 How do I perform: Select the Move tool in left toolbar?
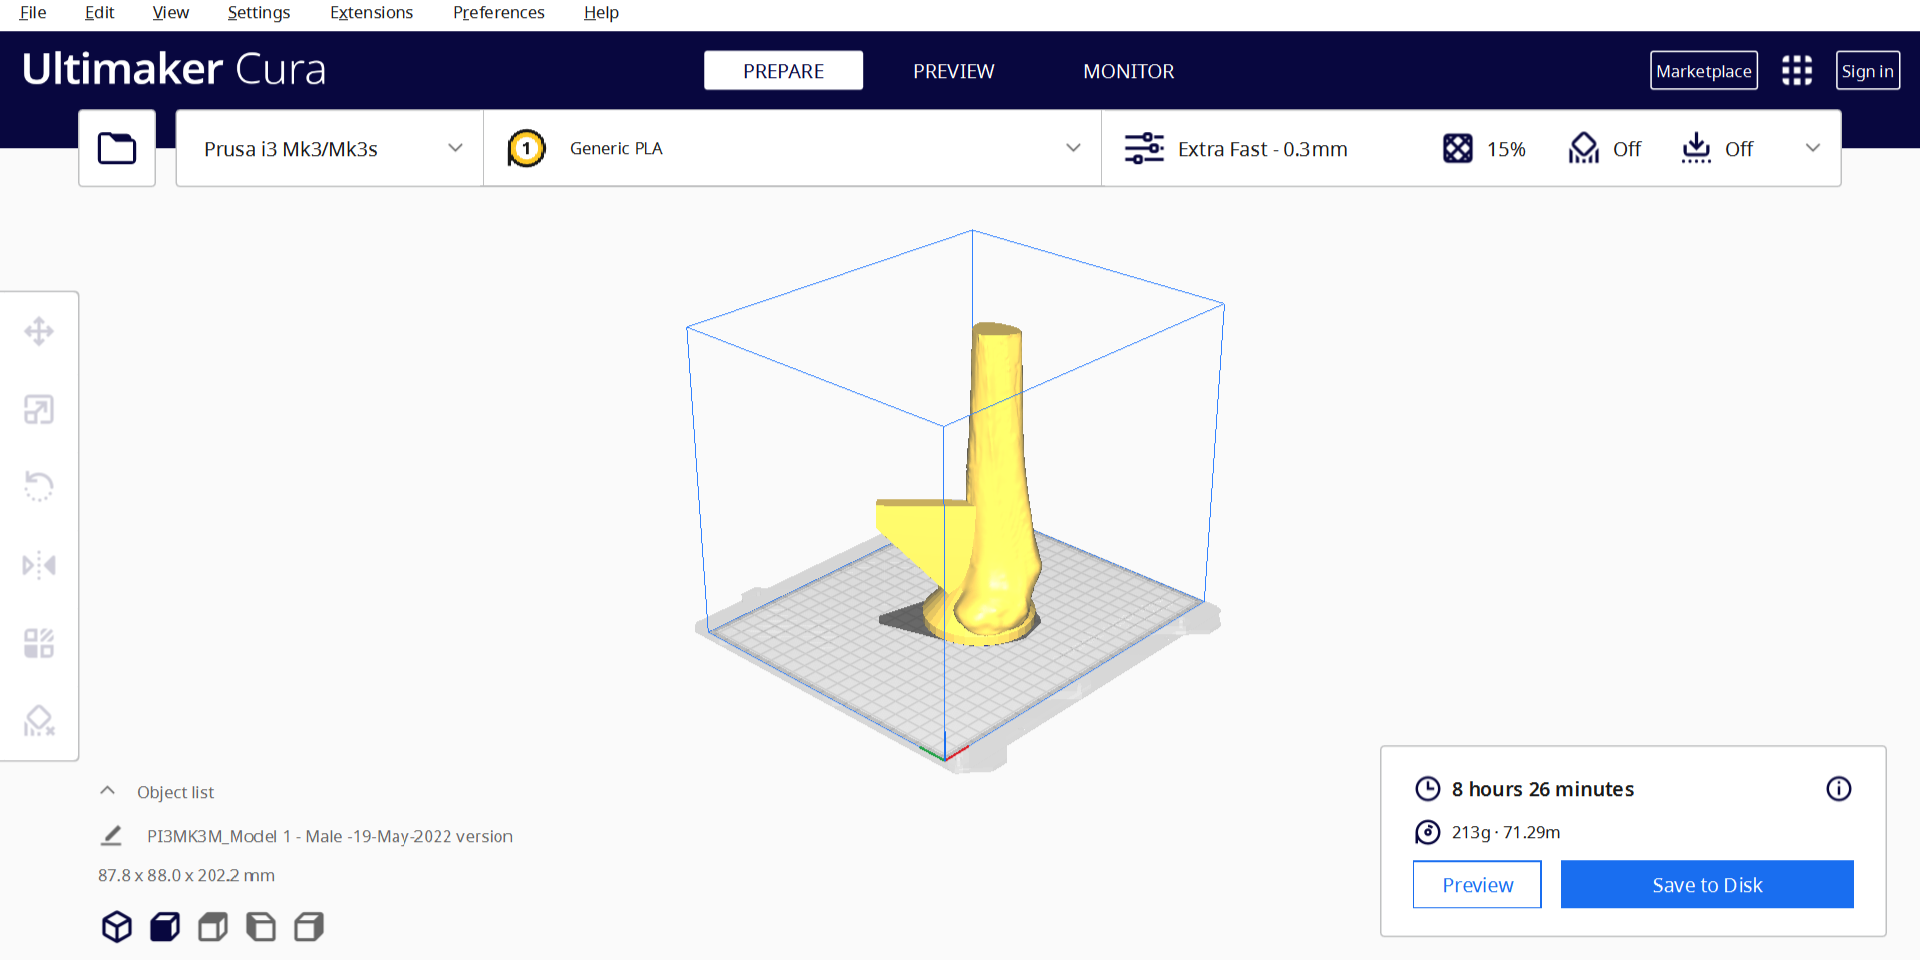39,331
